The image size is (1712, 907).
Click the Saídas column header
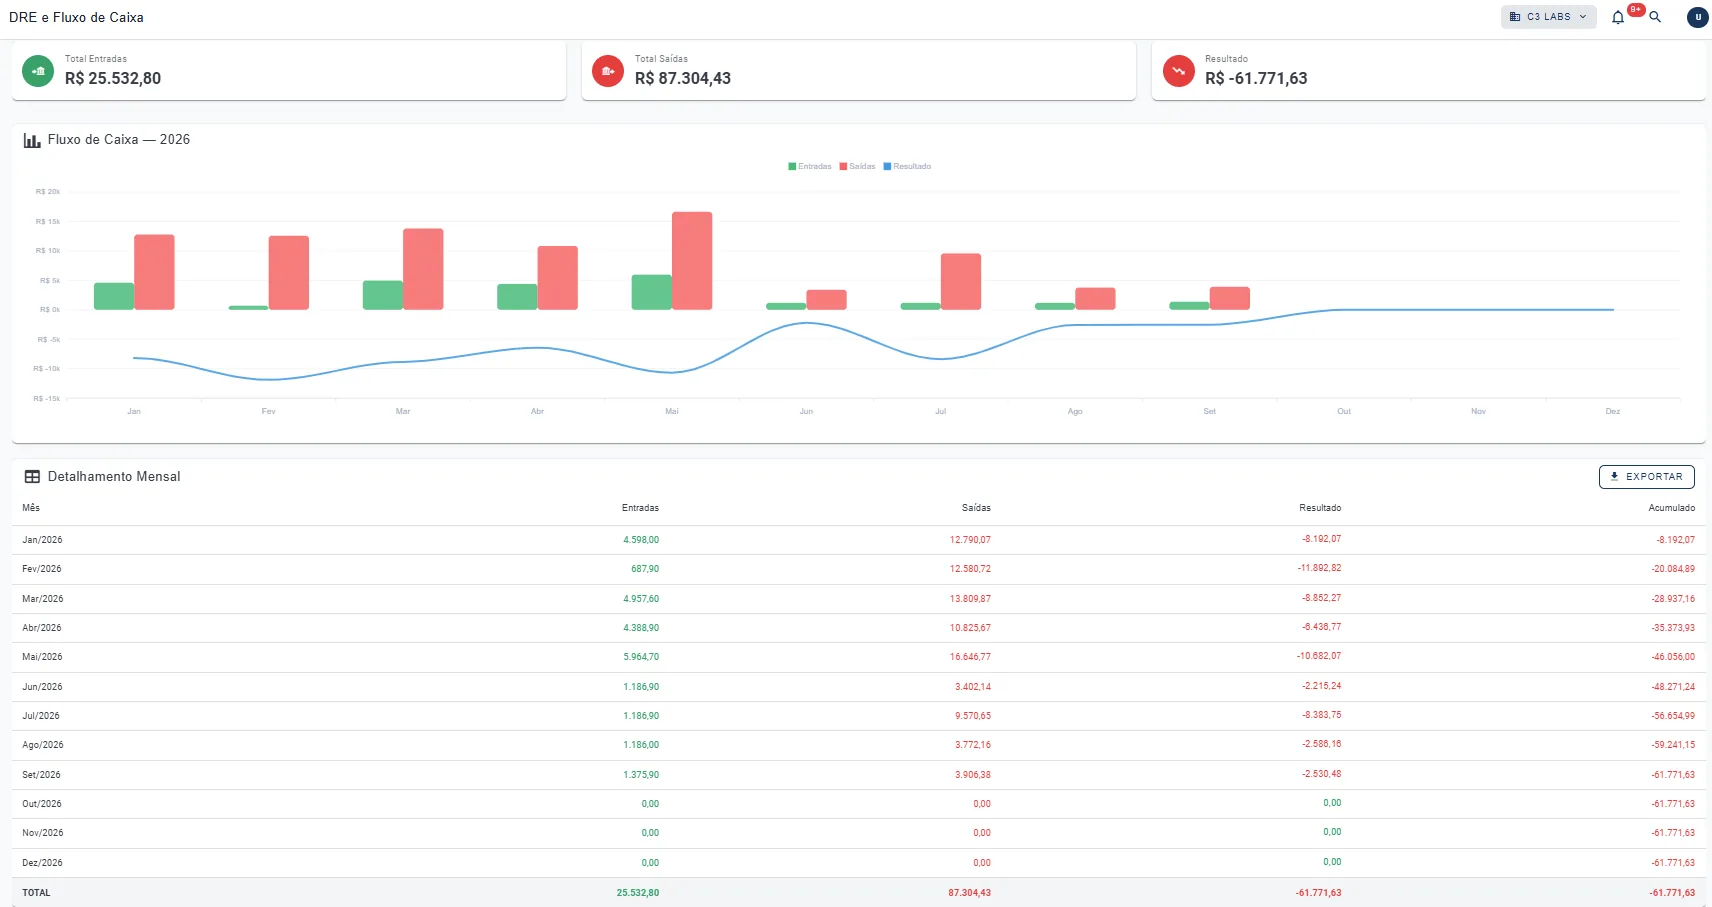pos(976,508)
